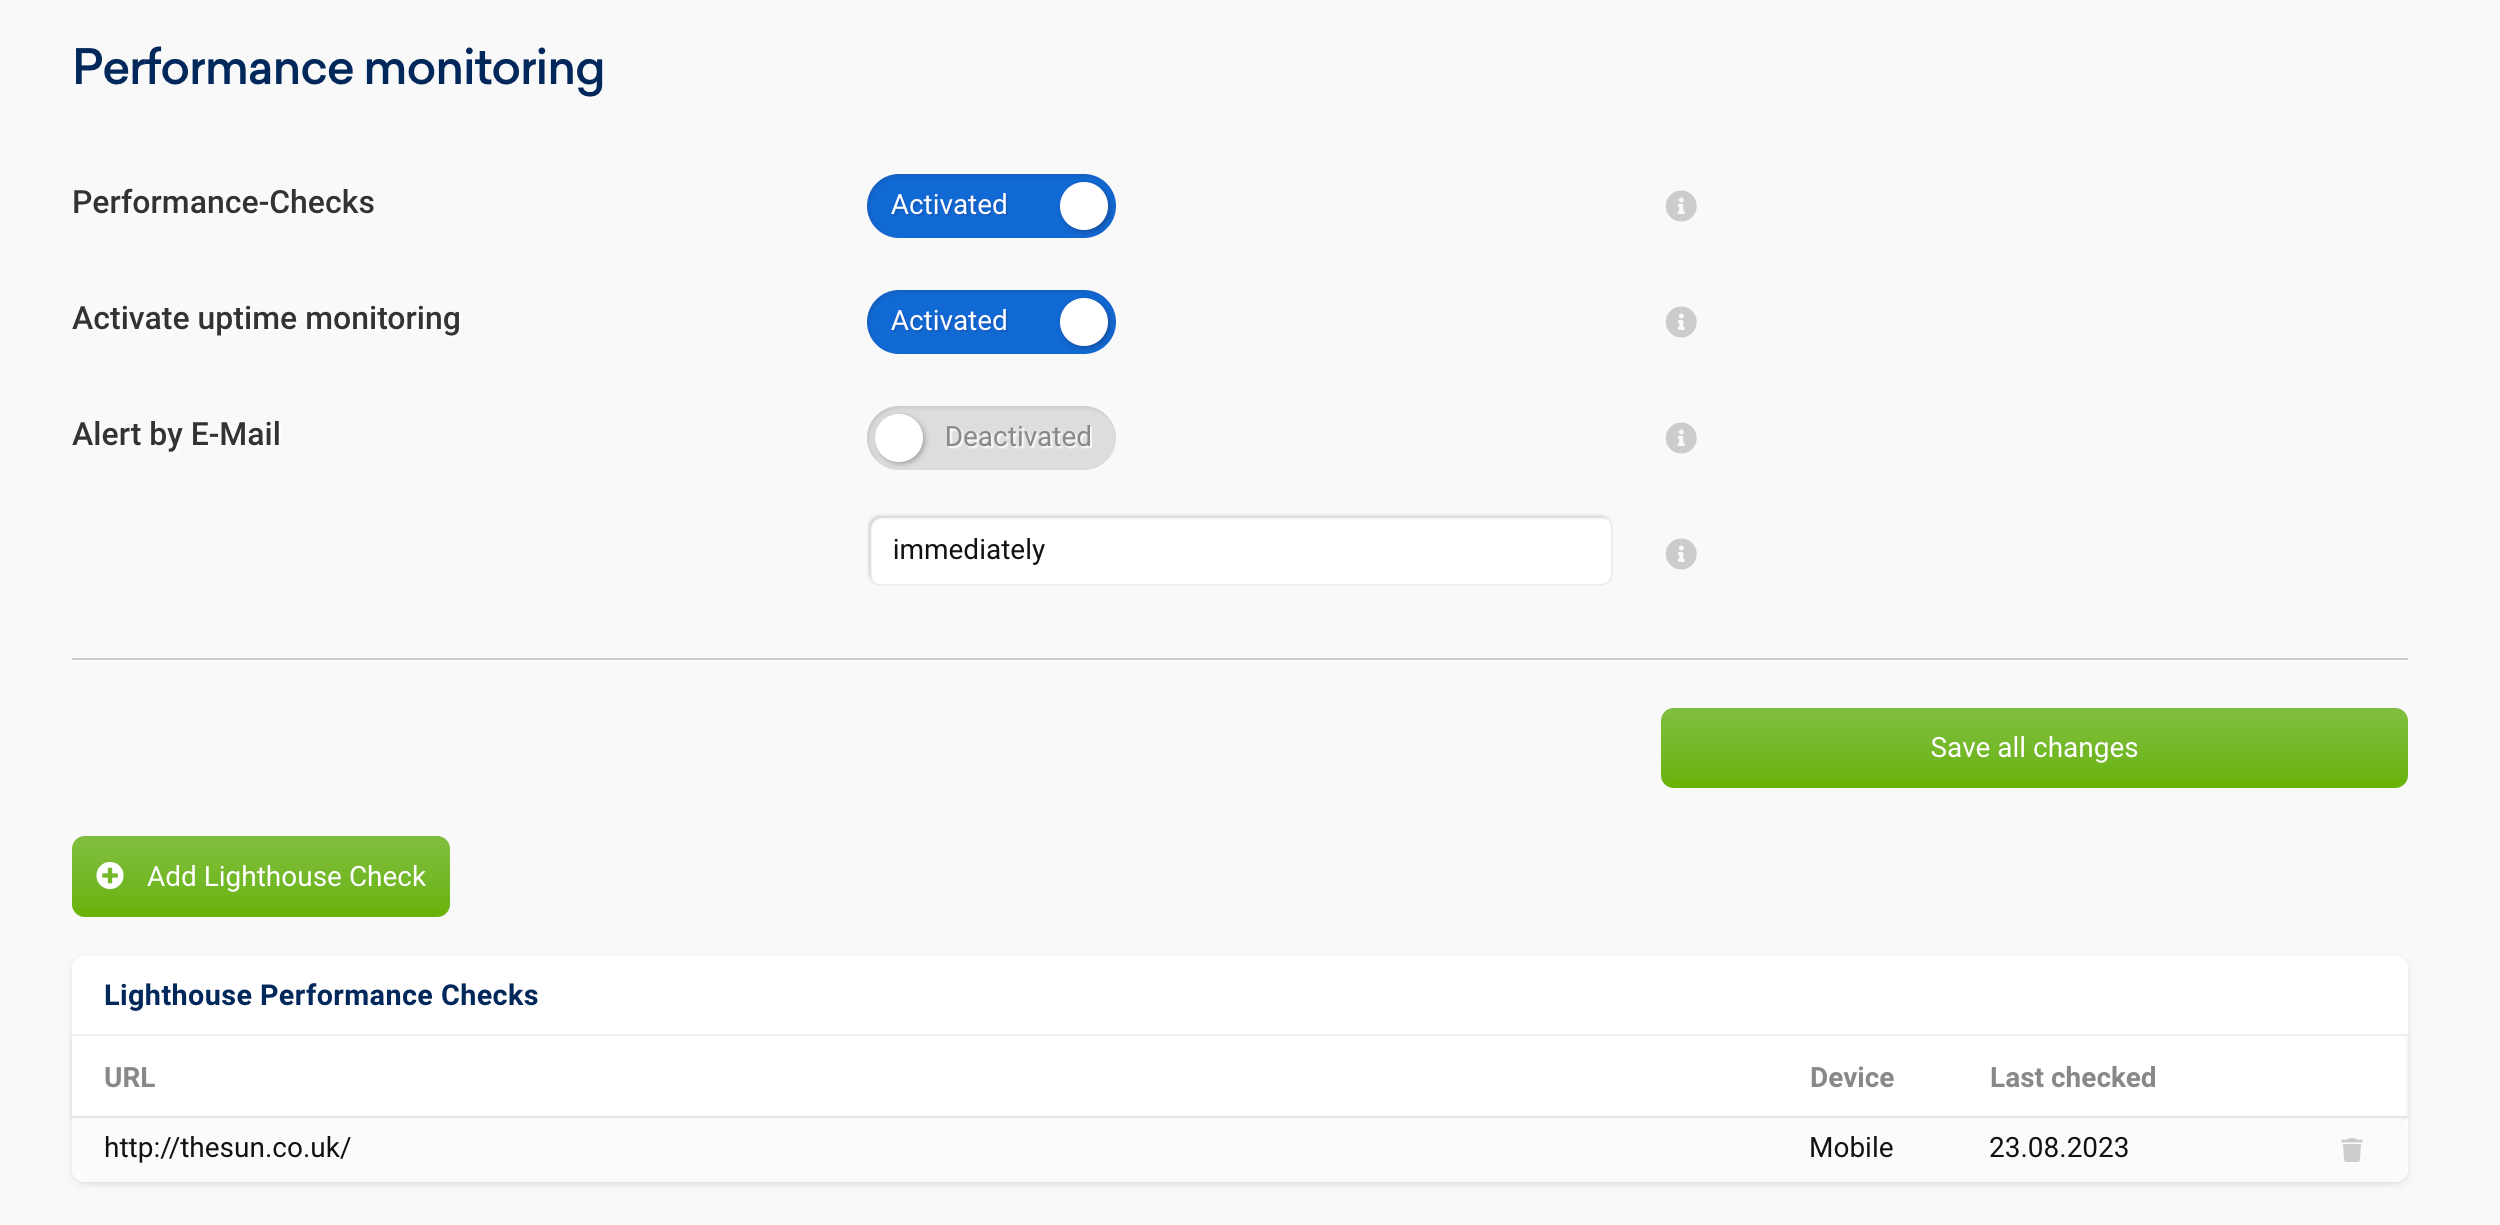Click the plus icon on Add Lighthouse Check

(x=110, y=876)
